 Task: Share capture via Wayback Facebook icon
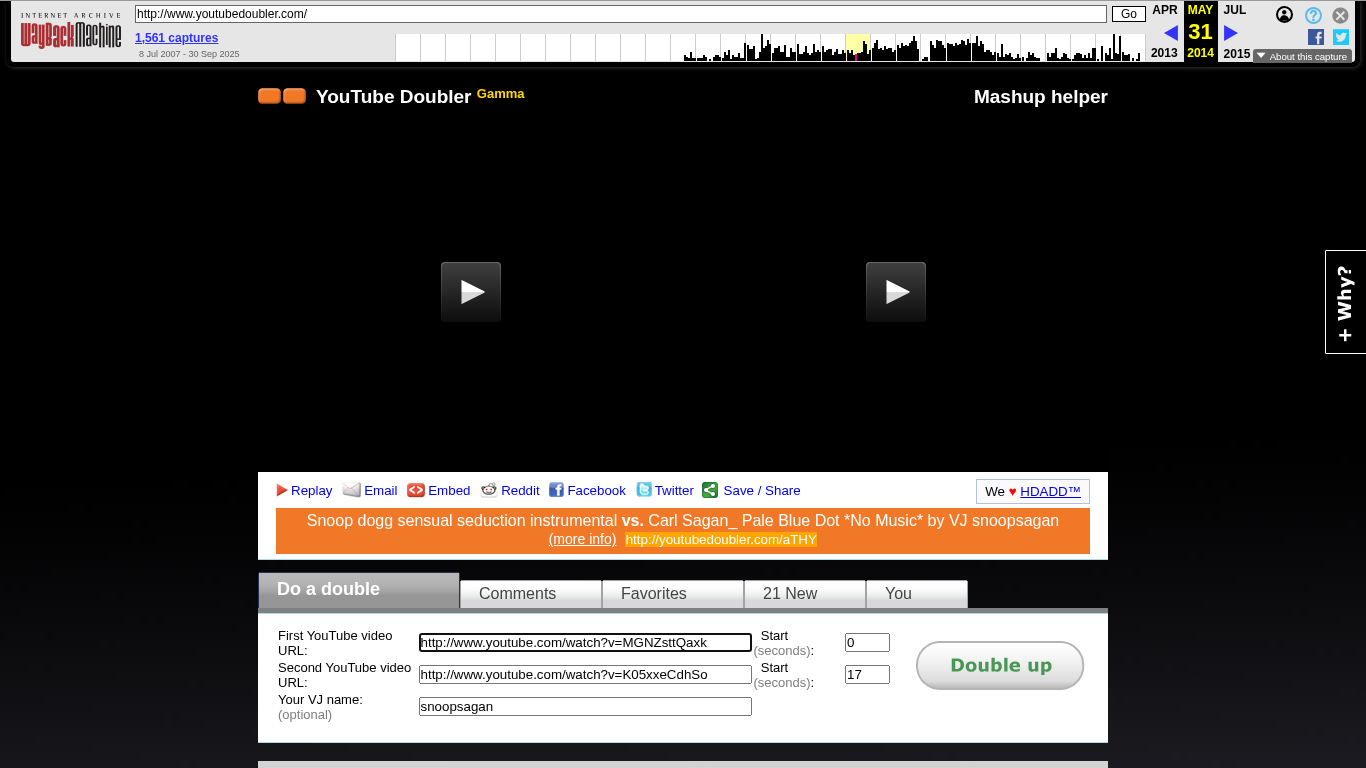[1316, 37]
